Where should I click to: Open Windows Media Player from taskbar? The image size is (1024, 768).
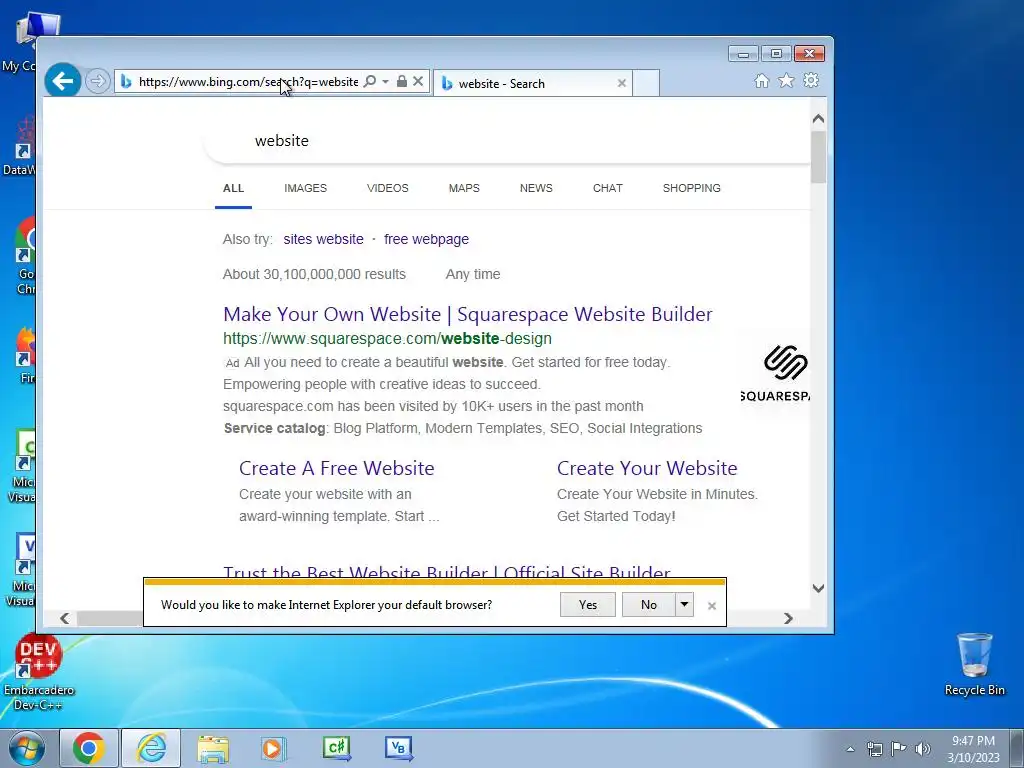click(x=273, y=748)
